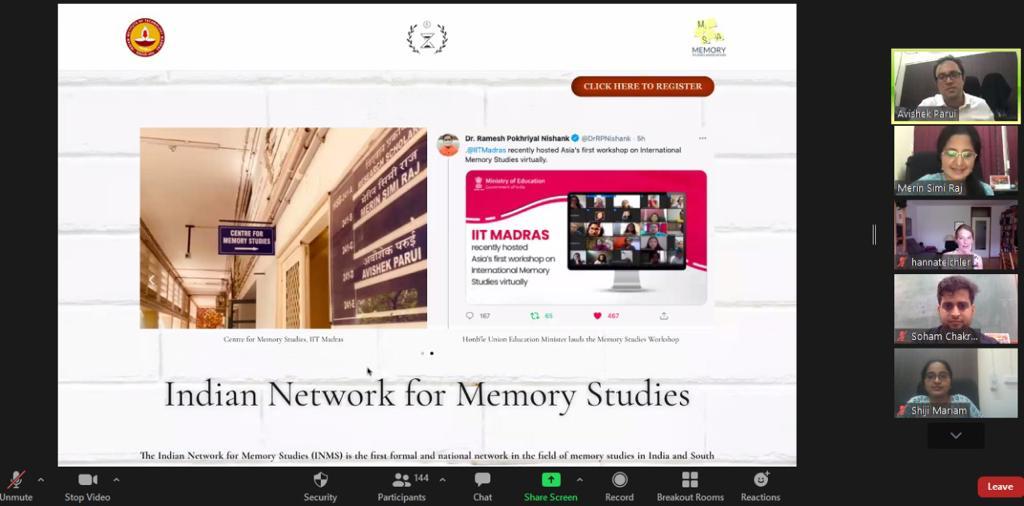Unmute the microphone
Screen dimensions: 1024x506
tap(16, 481)
